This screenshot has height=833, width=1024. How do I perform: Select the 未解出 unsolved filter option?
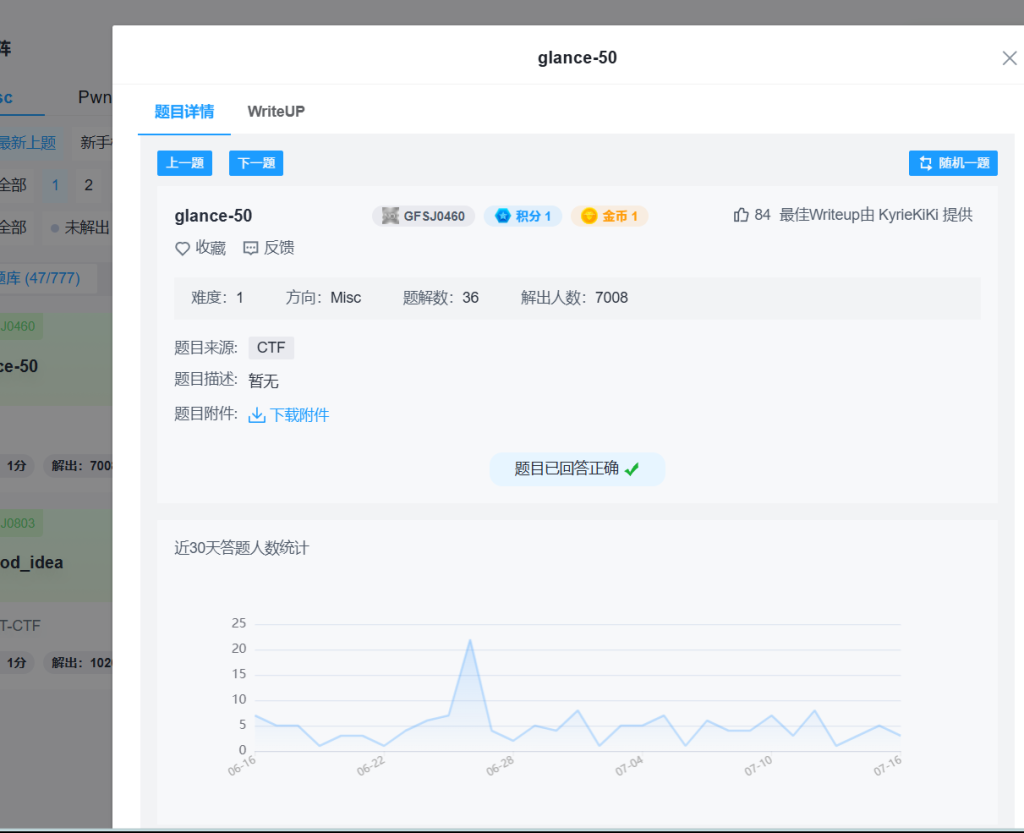point(84,228)
